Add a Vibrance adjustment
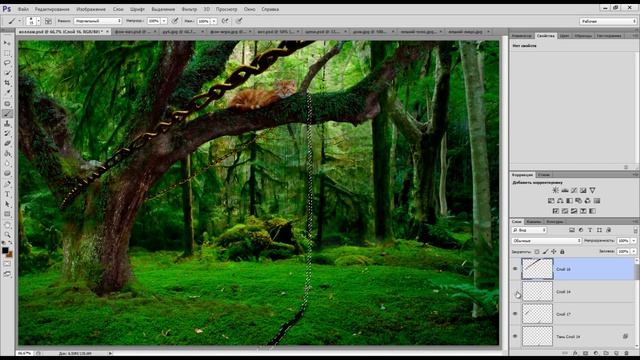 point(592,190)
